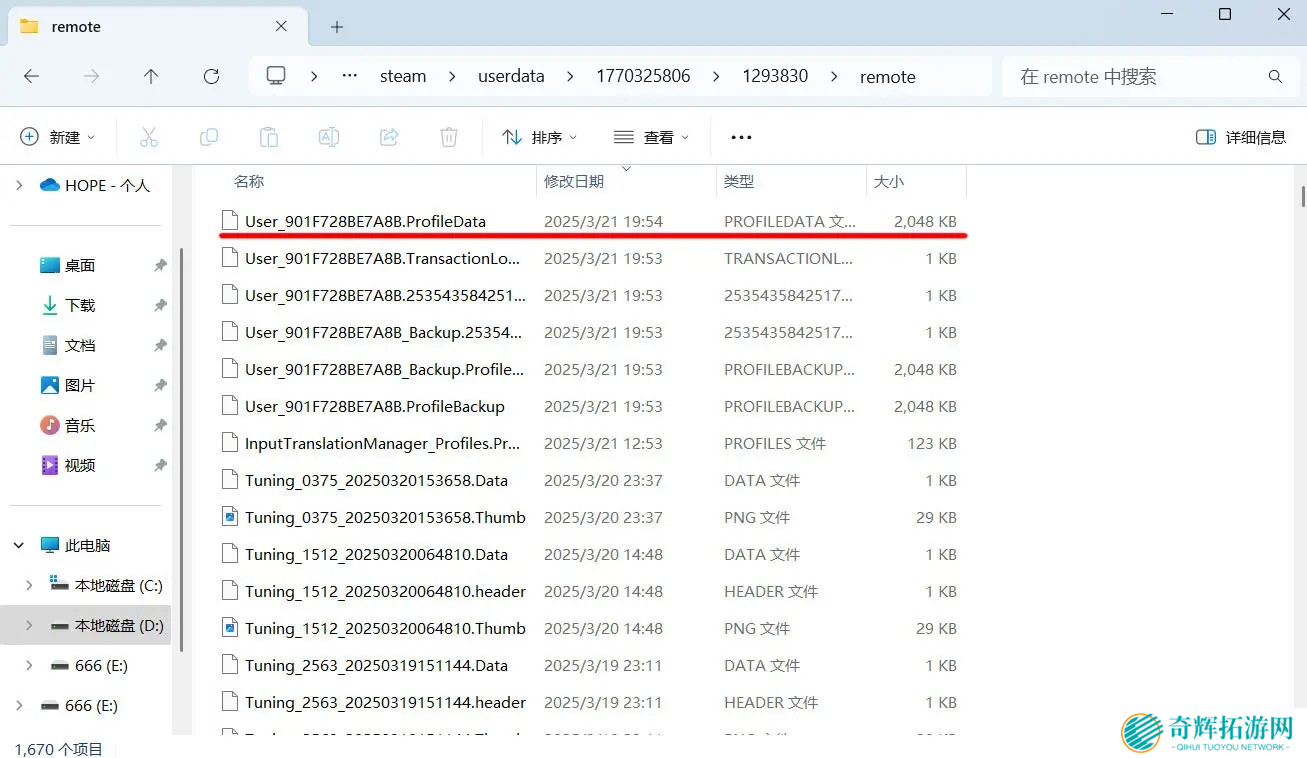Open the 查看 view dropdown
The image size is (1307, 758).
click(651, 137)
